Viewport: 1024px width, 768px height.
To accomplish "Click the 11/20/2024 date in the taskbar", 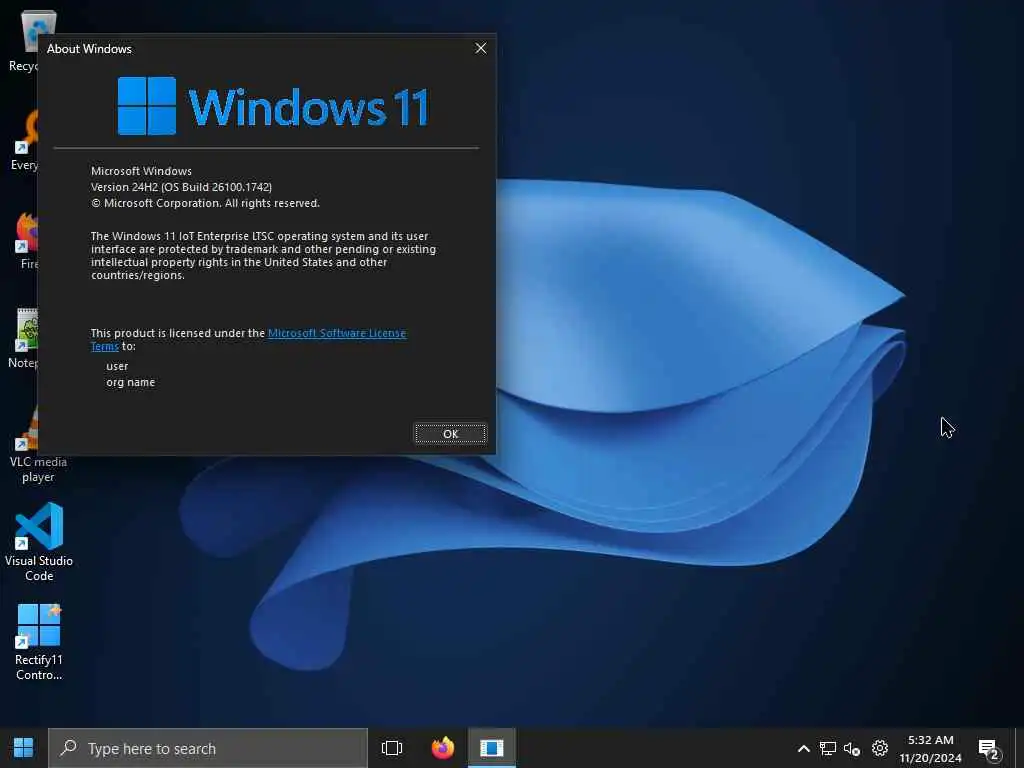I will 930,758.
